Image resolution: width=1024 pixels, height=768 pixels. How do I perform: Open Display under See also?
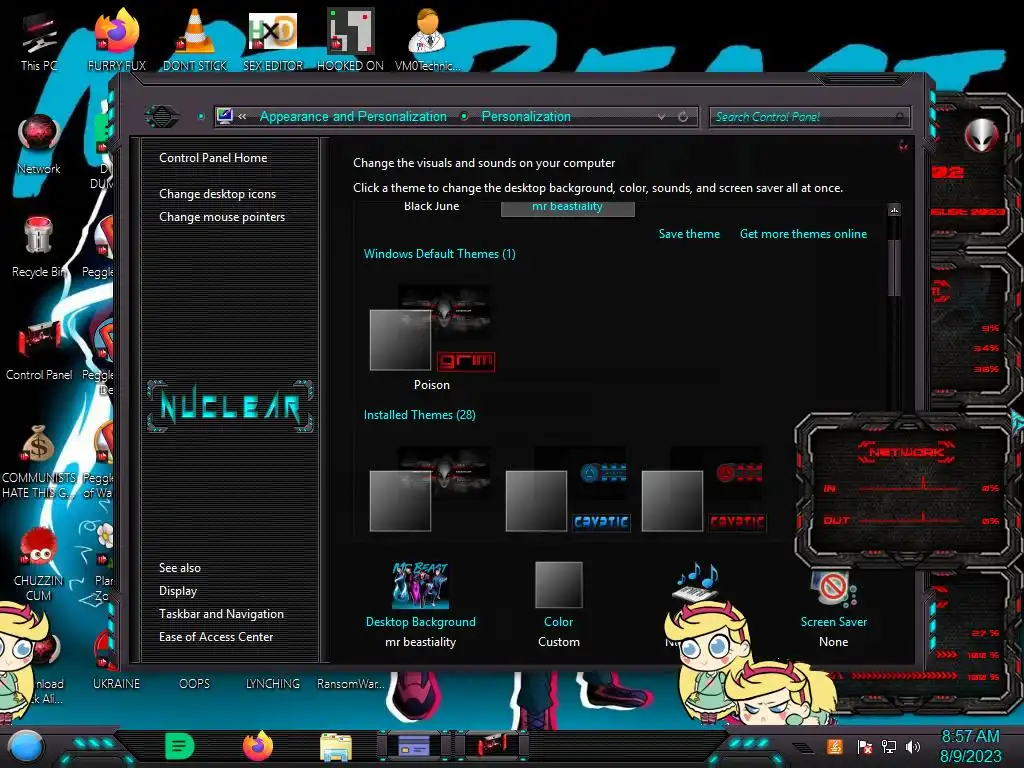pos(178,590)
